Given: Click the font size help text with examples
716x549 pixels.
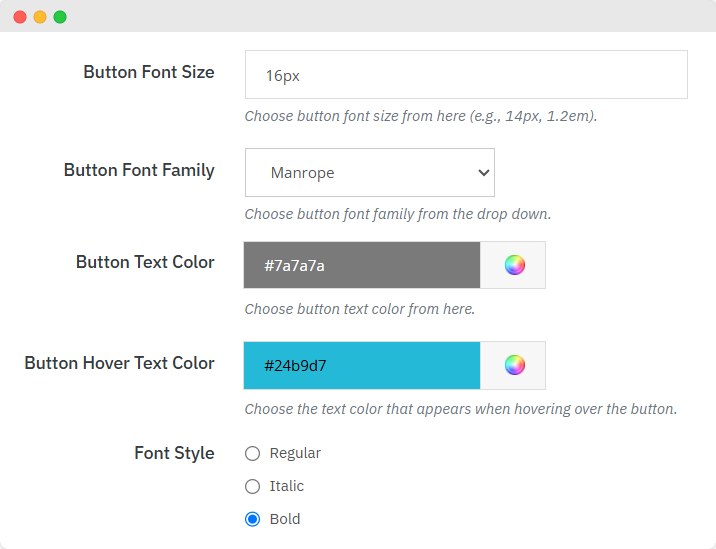Looking at the screenshot, I should 421,116.
